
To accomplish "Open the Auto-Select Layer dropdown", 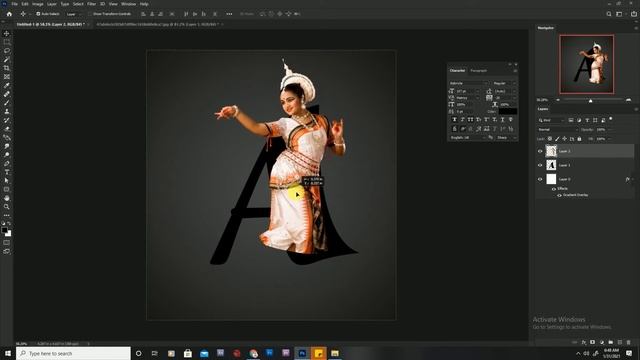I will point(73,14).
